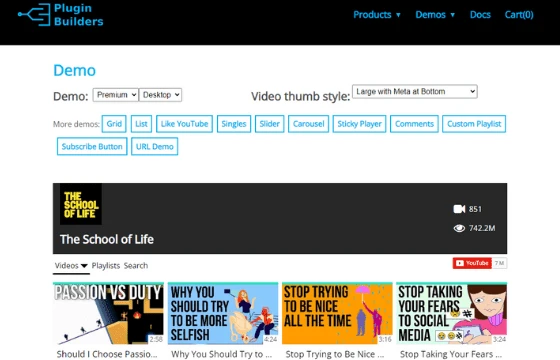Open the Premium demo type dropdown
Screen dimensions: 560x360
[116, 95]
